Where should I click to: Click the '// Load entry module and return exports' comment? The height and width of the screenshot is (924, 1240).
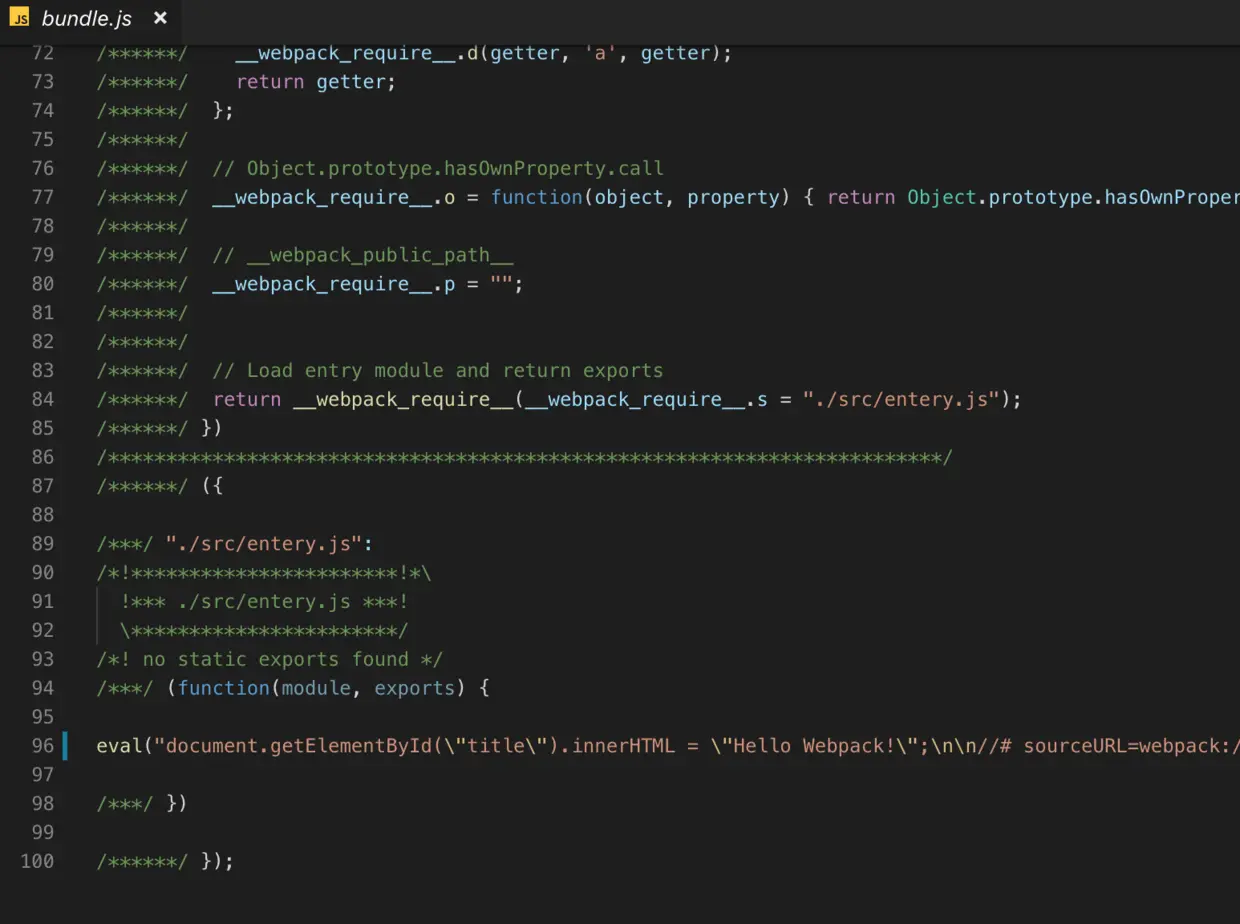point(438,371)
